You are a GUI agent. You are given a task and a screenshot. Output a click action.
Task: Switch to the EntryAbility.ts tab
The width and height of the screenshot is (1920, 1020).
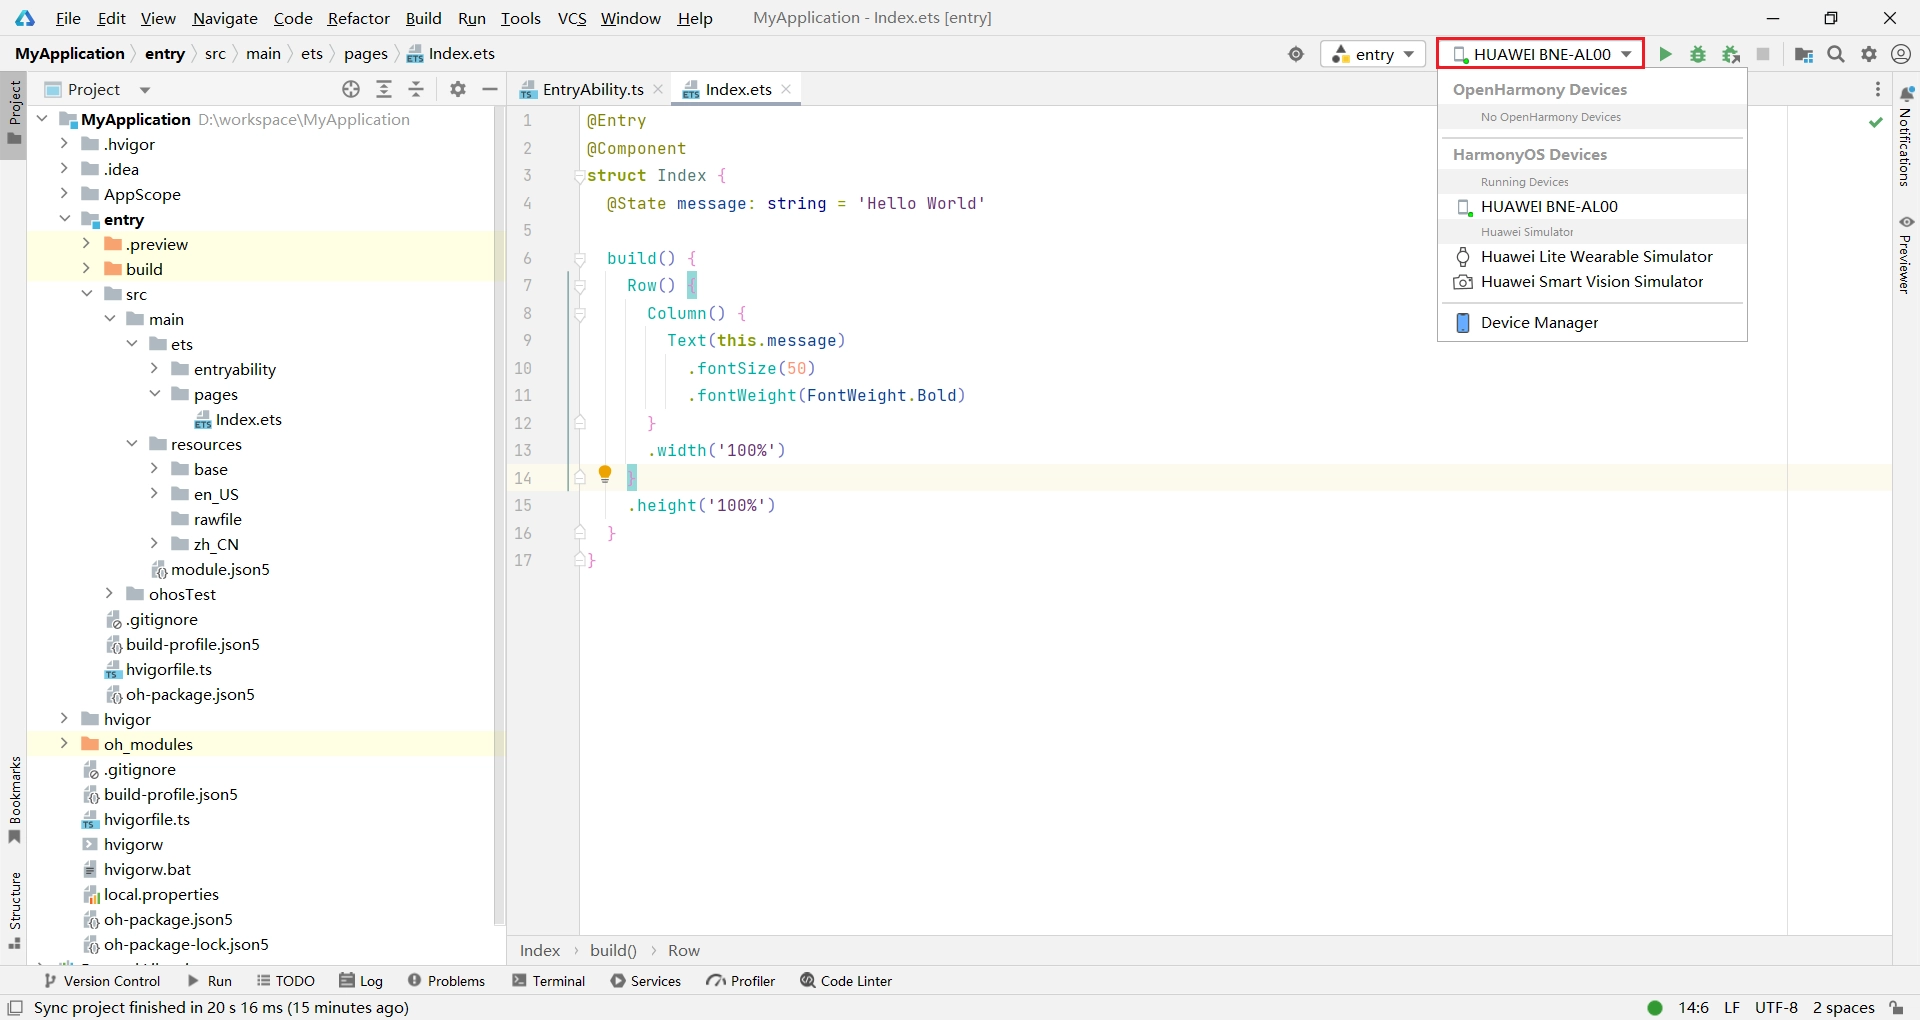pos(592,89)
